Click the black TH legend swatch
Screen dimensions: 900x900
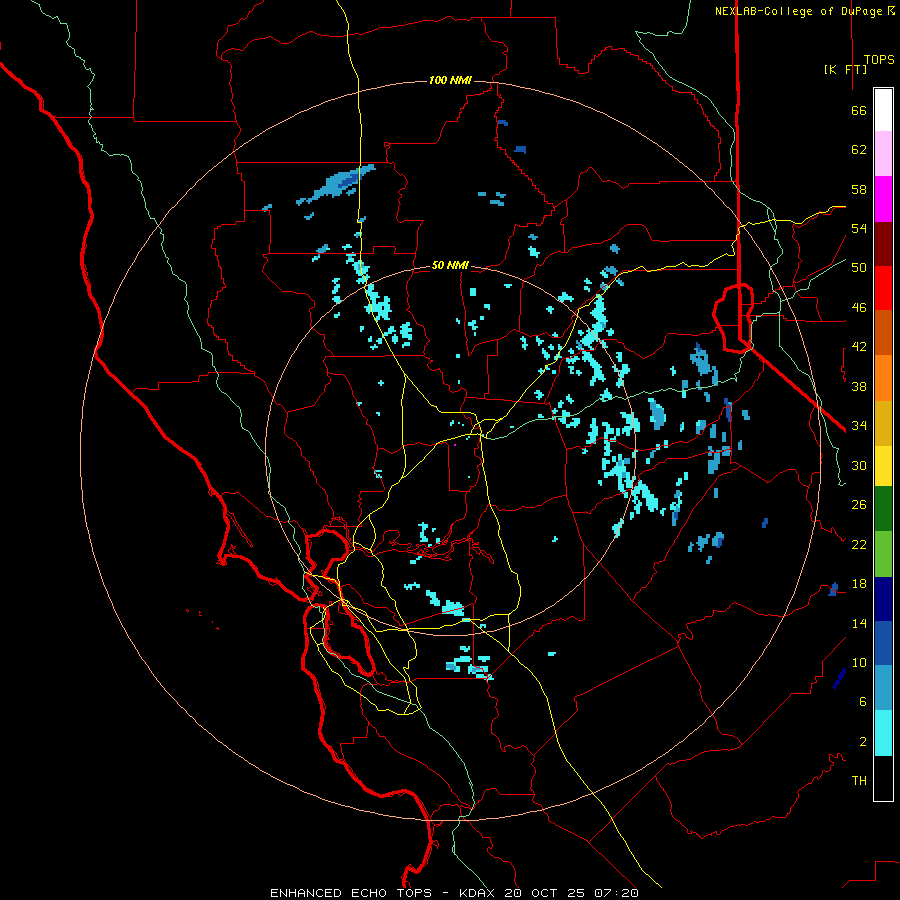coord(883,778)
